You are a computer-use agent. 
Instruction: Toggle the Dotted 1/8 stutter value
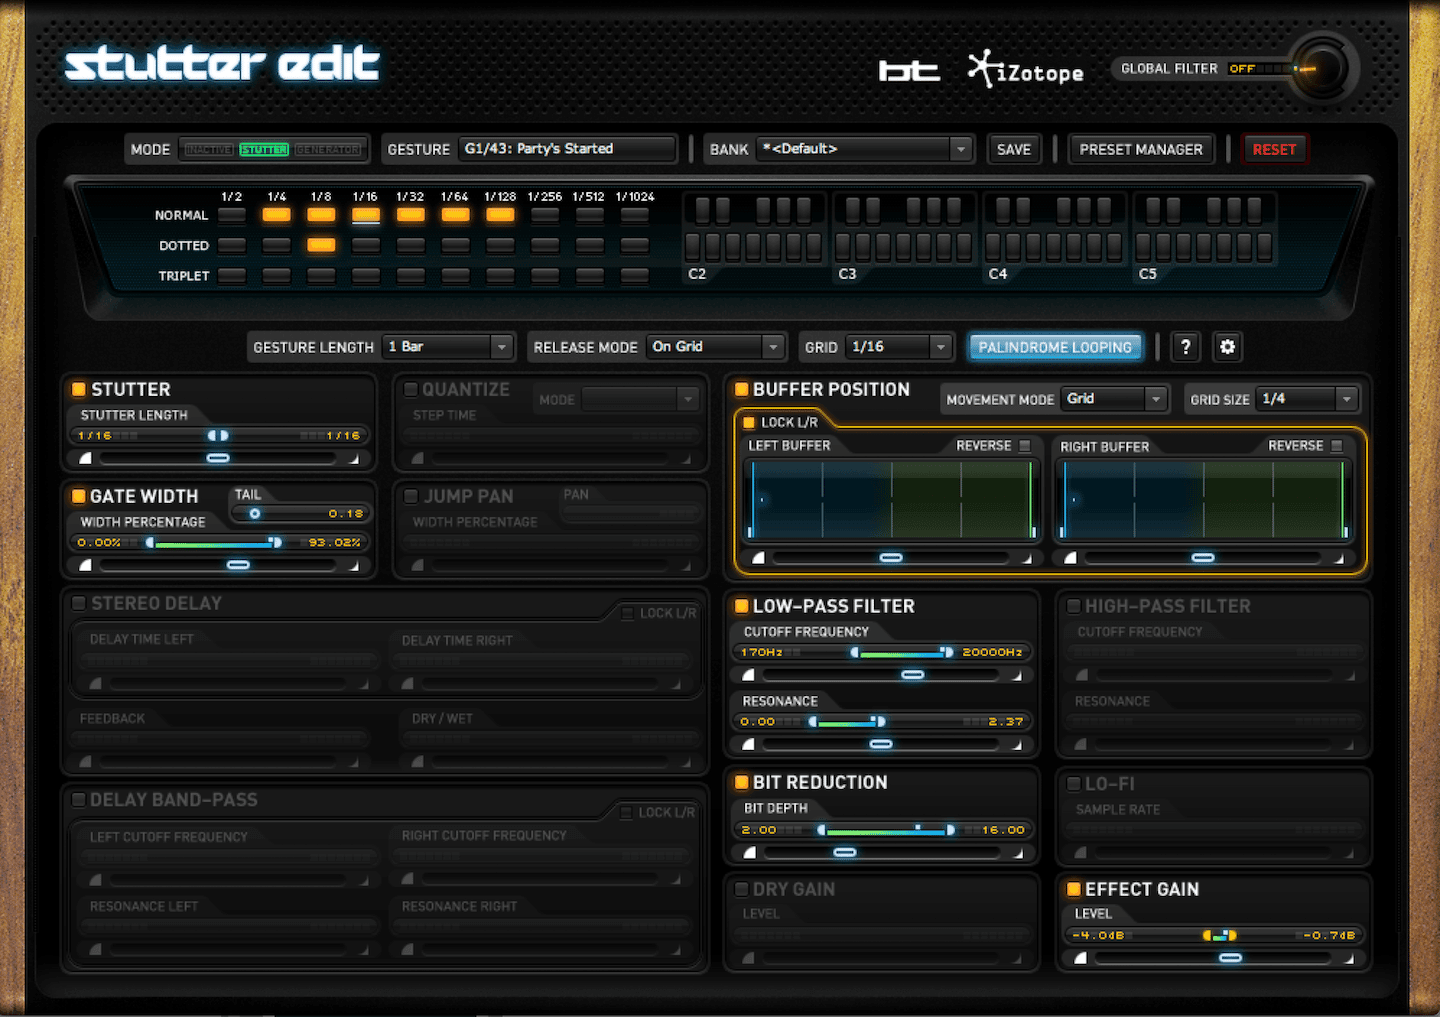click(321, 245)
